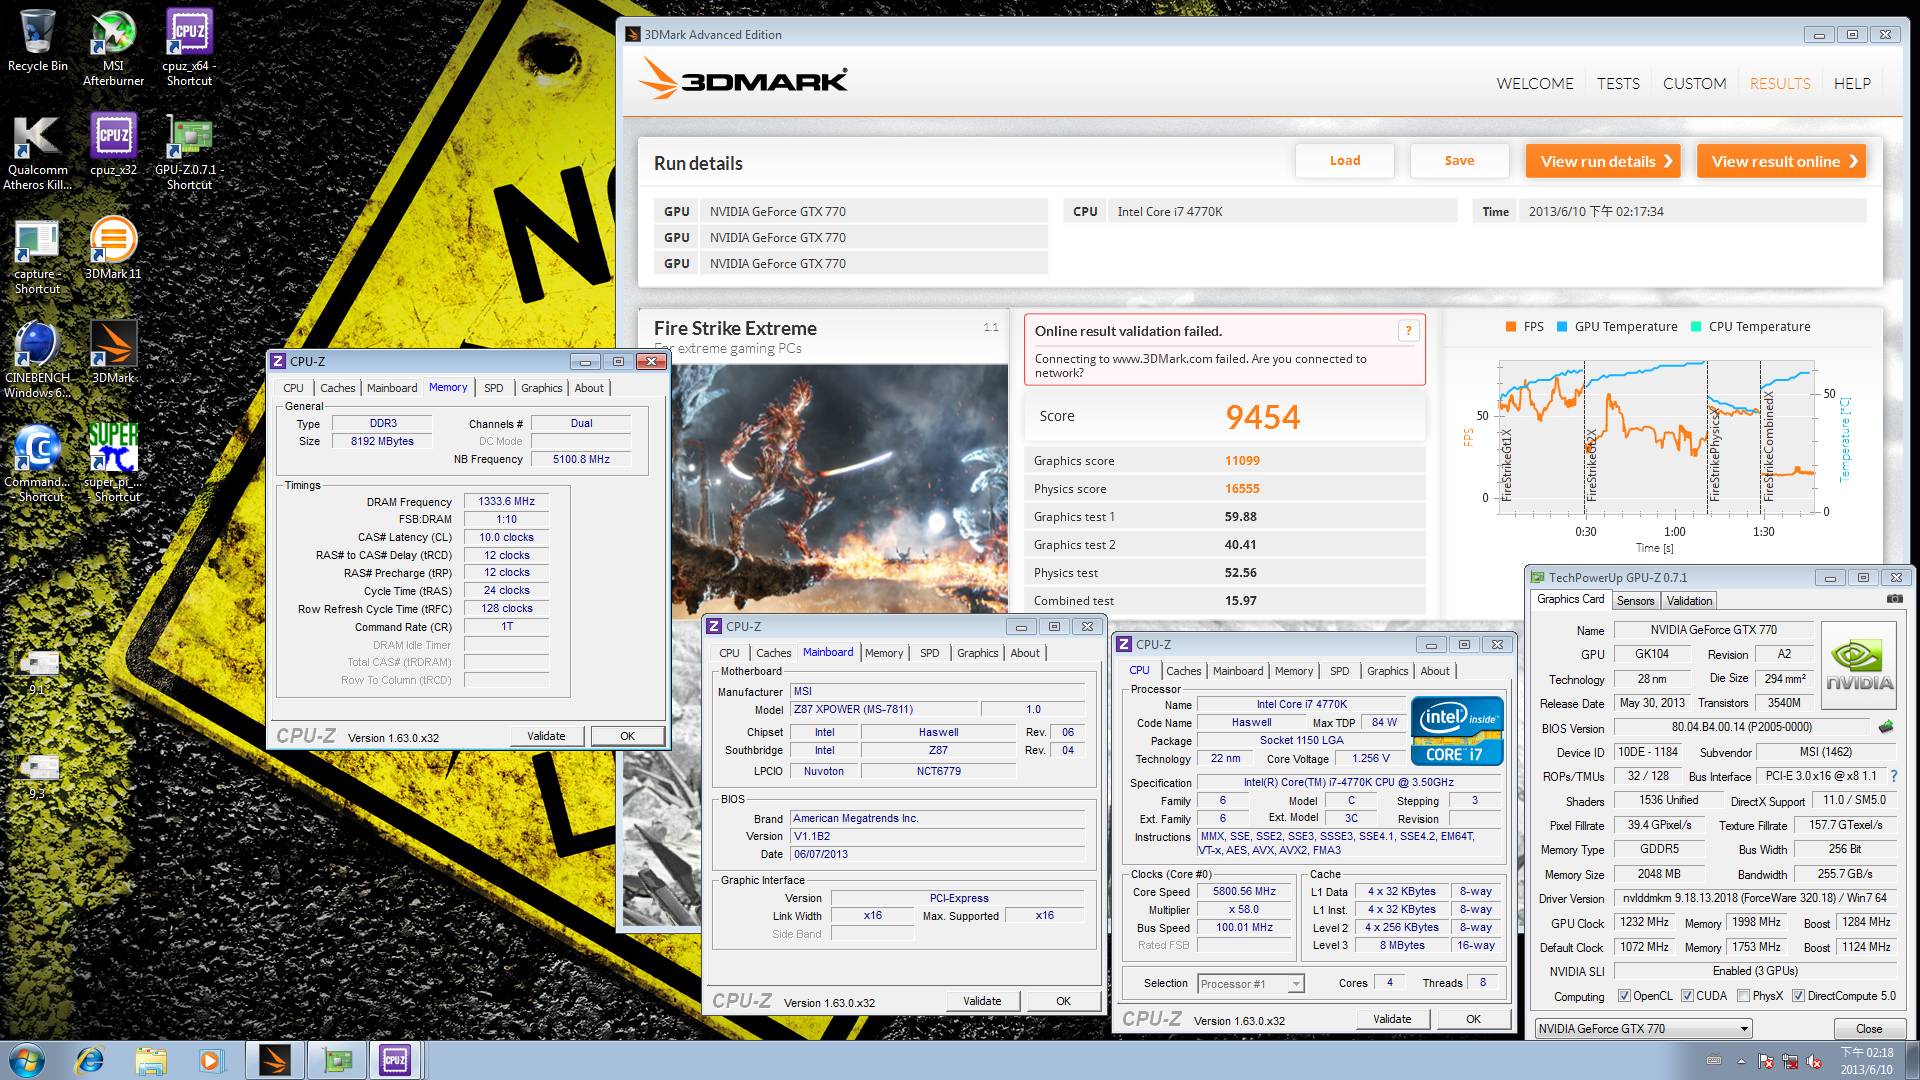Open the CUSTOM tab in 3DMark
This screenshot has height=1080, width=1920.
click(1694, 84)
